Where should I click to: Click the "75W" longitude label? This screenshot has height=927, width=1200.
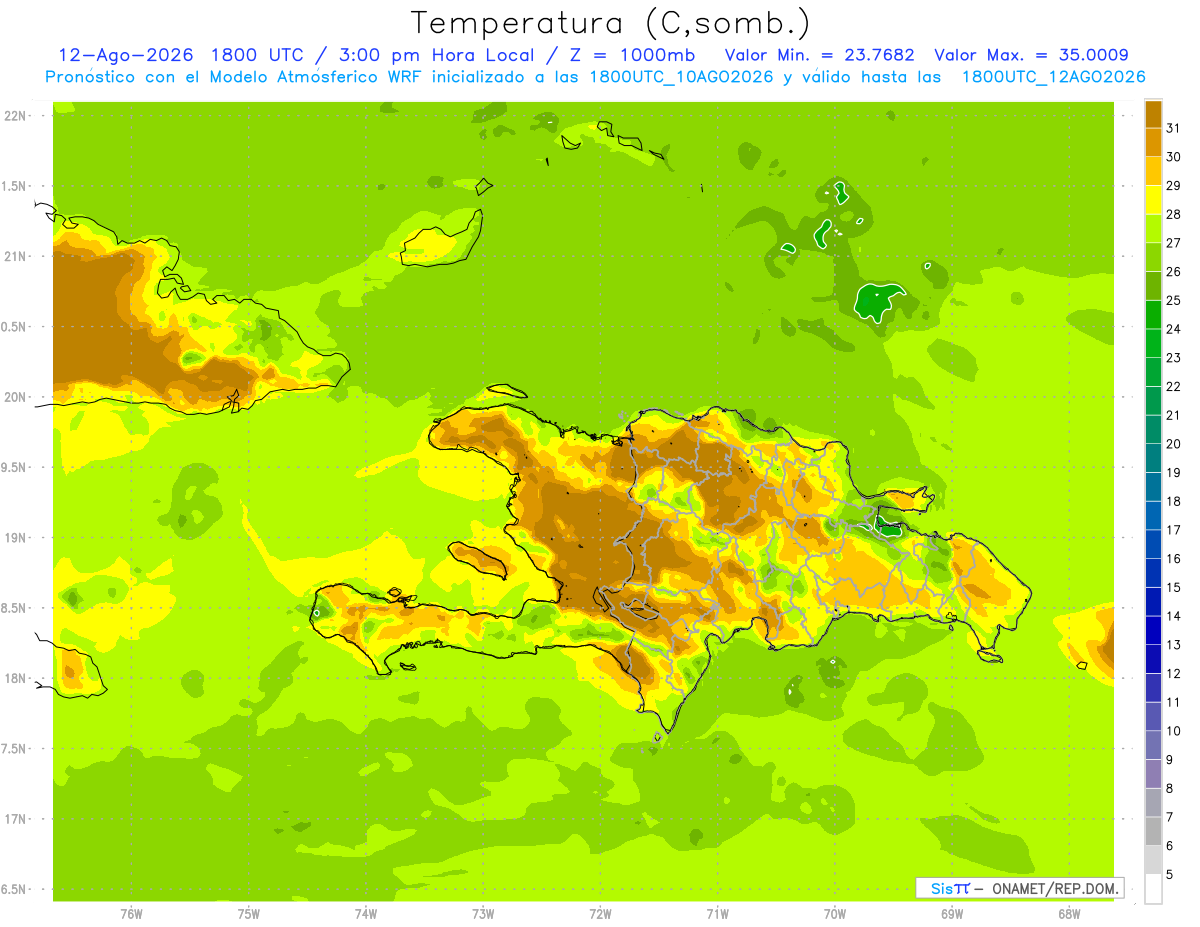(x=249, y=914)
